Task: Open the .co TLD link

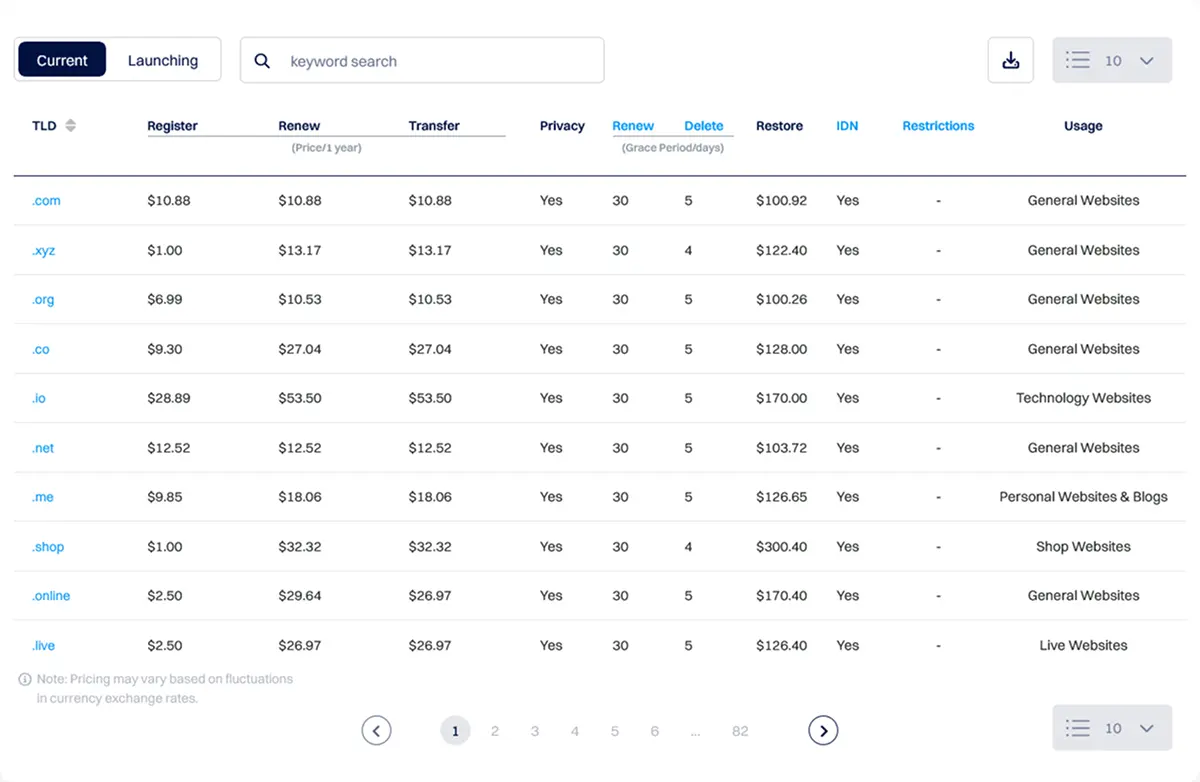Action: 41,349
